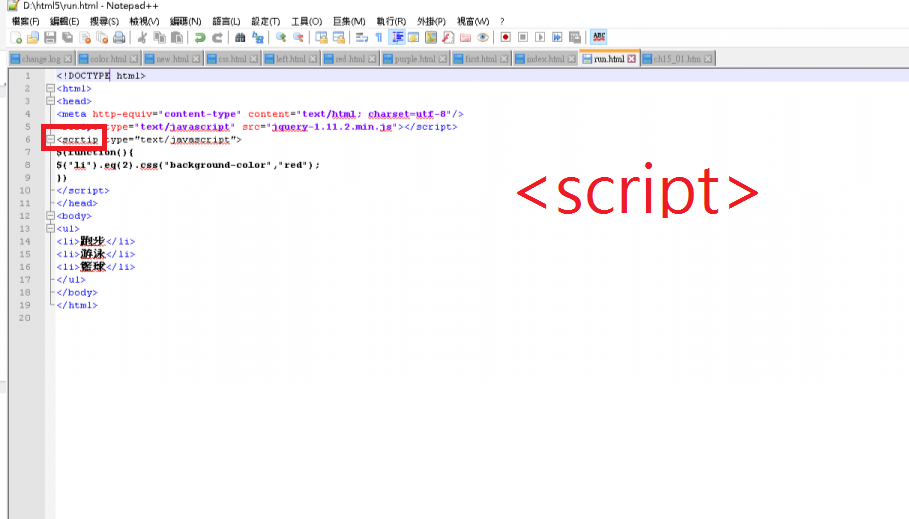Toggle synchronized horizontal scrolling
909x519 pixels.
(x=339, y=38)
